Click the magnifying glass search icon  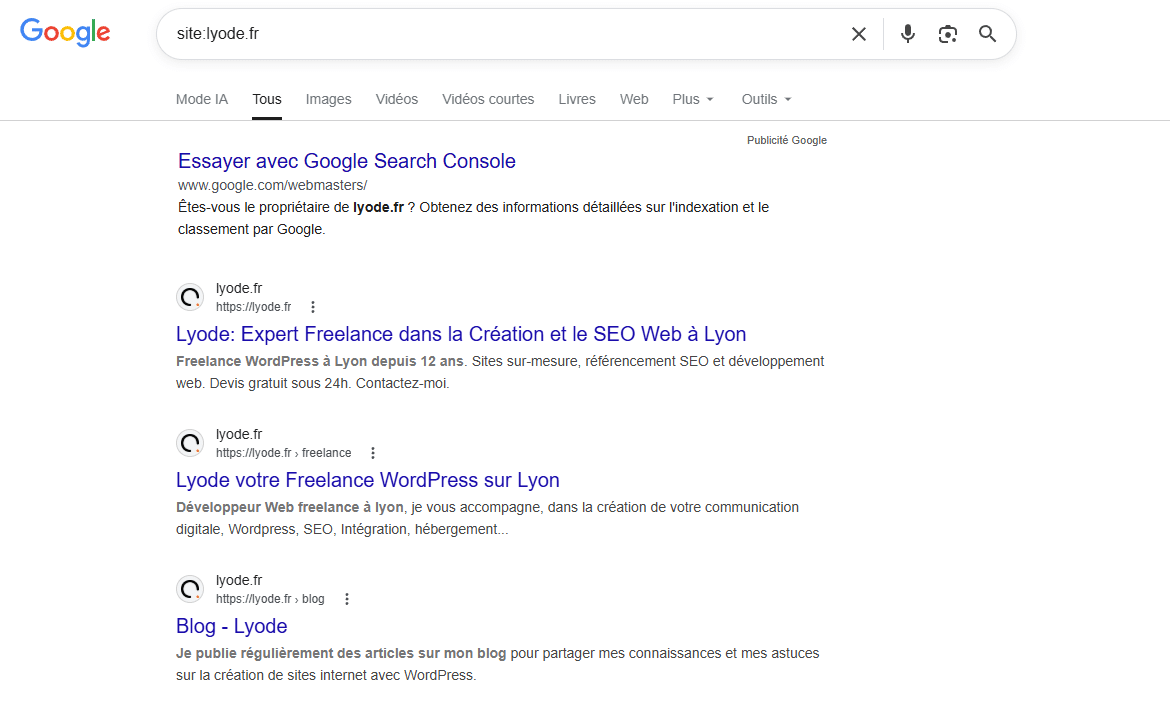[x=987, y=34]
